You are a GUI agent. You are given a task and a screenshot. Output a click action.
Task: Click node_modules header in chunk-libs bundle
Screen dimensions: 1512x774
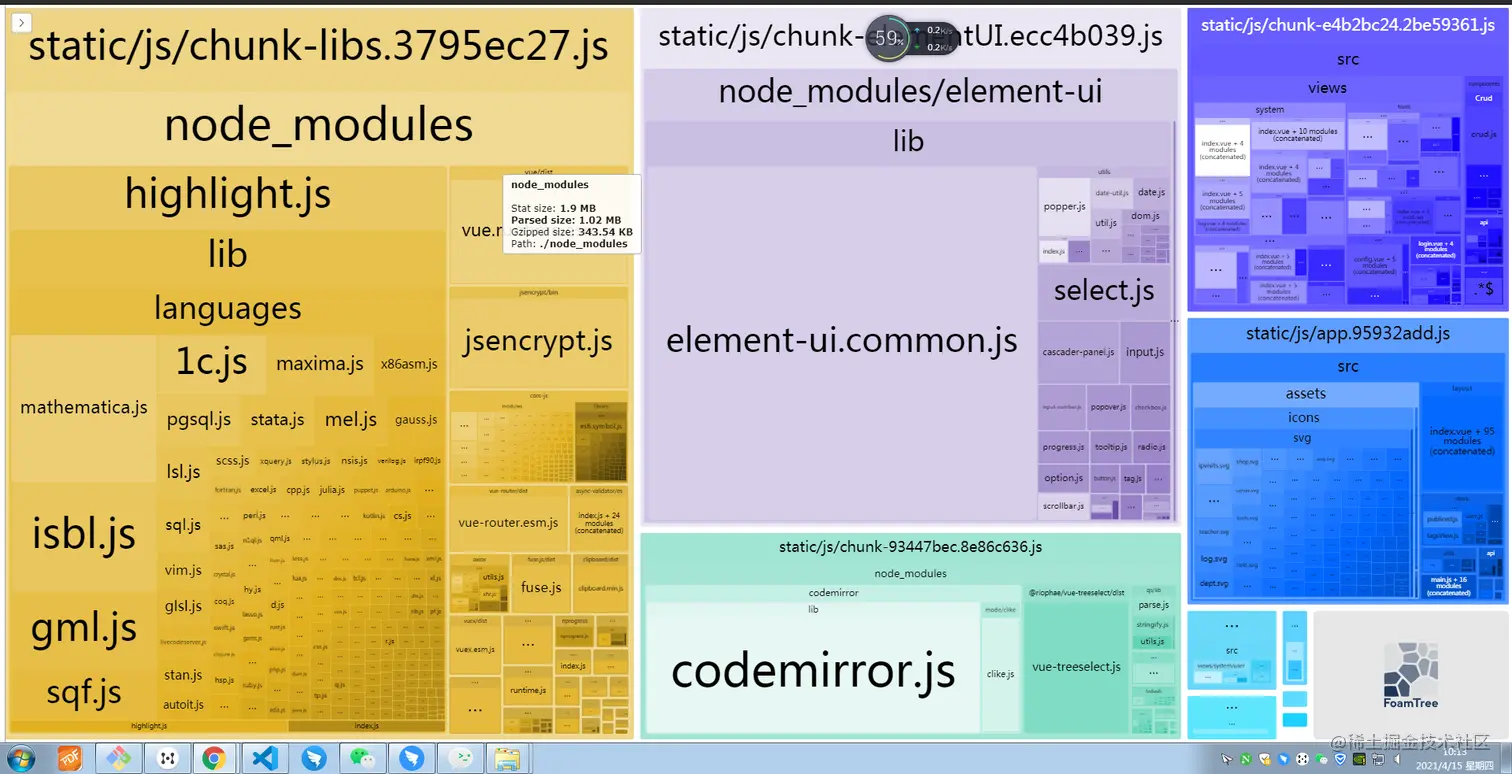[x=318, y=126]
